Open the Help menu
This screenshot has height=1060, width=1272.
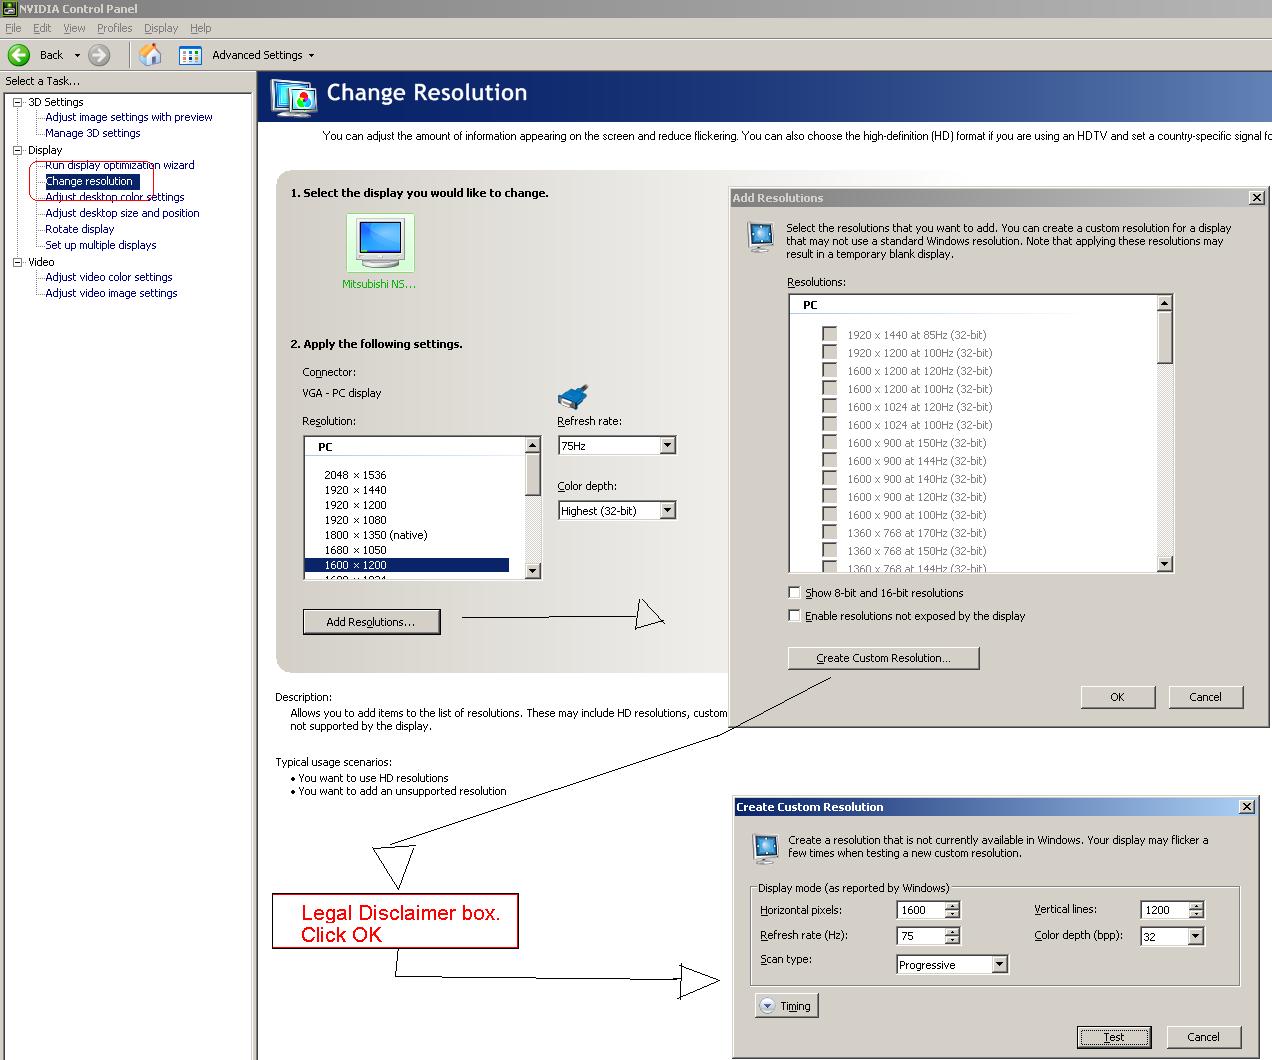(201, 28)
